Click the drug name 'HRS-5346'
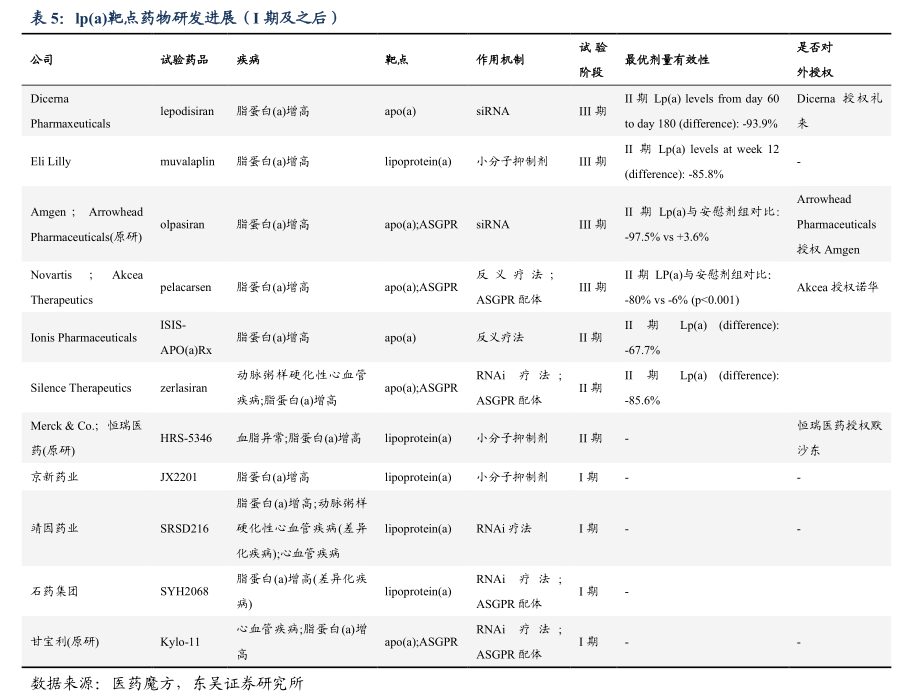The width and height of the screenshot is (913, 696). tap(186, 438)
